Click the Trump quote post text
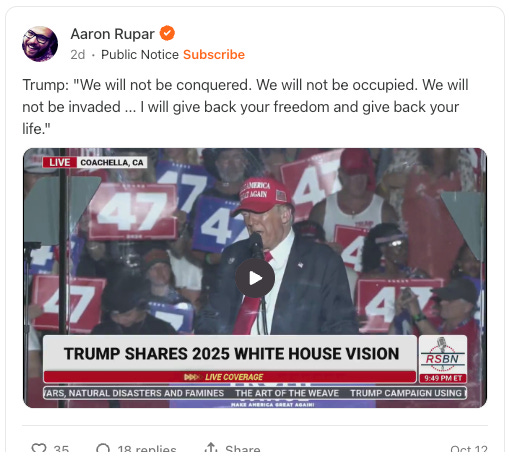The height and width of the screenshot is (464, 509). [x=245, y=107]
